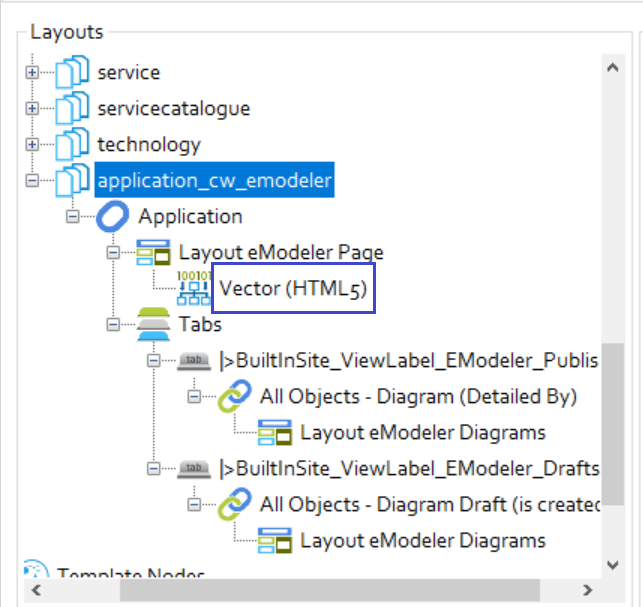Click the servicecatalogue layout icon
This screenshot has width=643, height=607.
click(72, 109)
